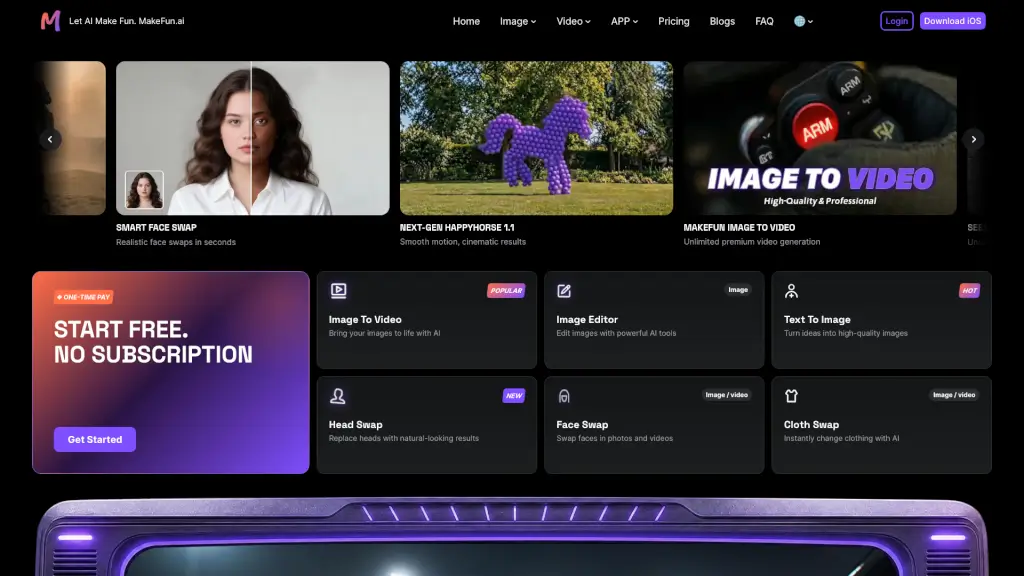Click the Cloth Swap shirt icon
The image size is (1024, 576).
791,396
